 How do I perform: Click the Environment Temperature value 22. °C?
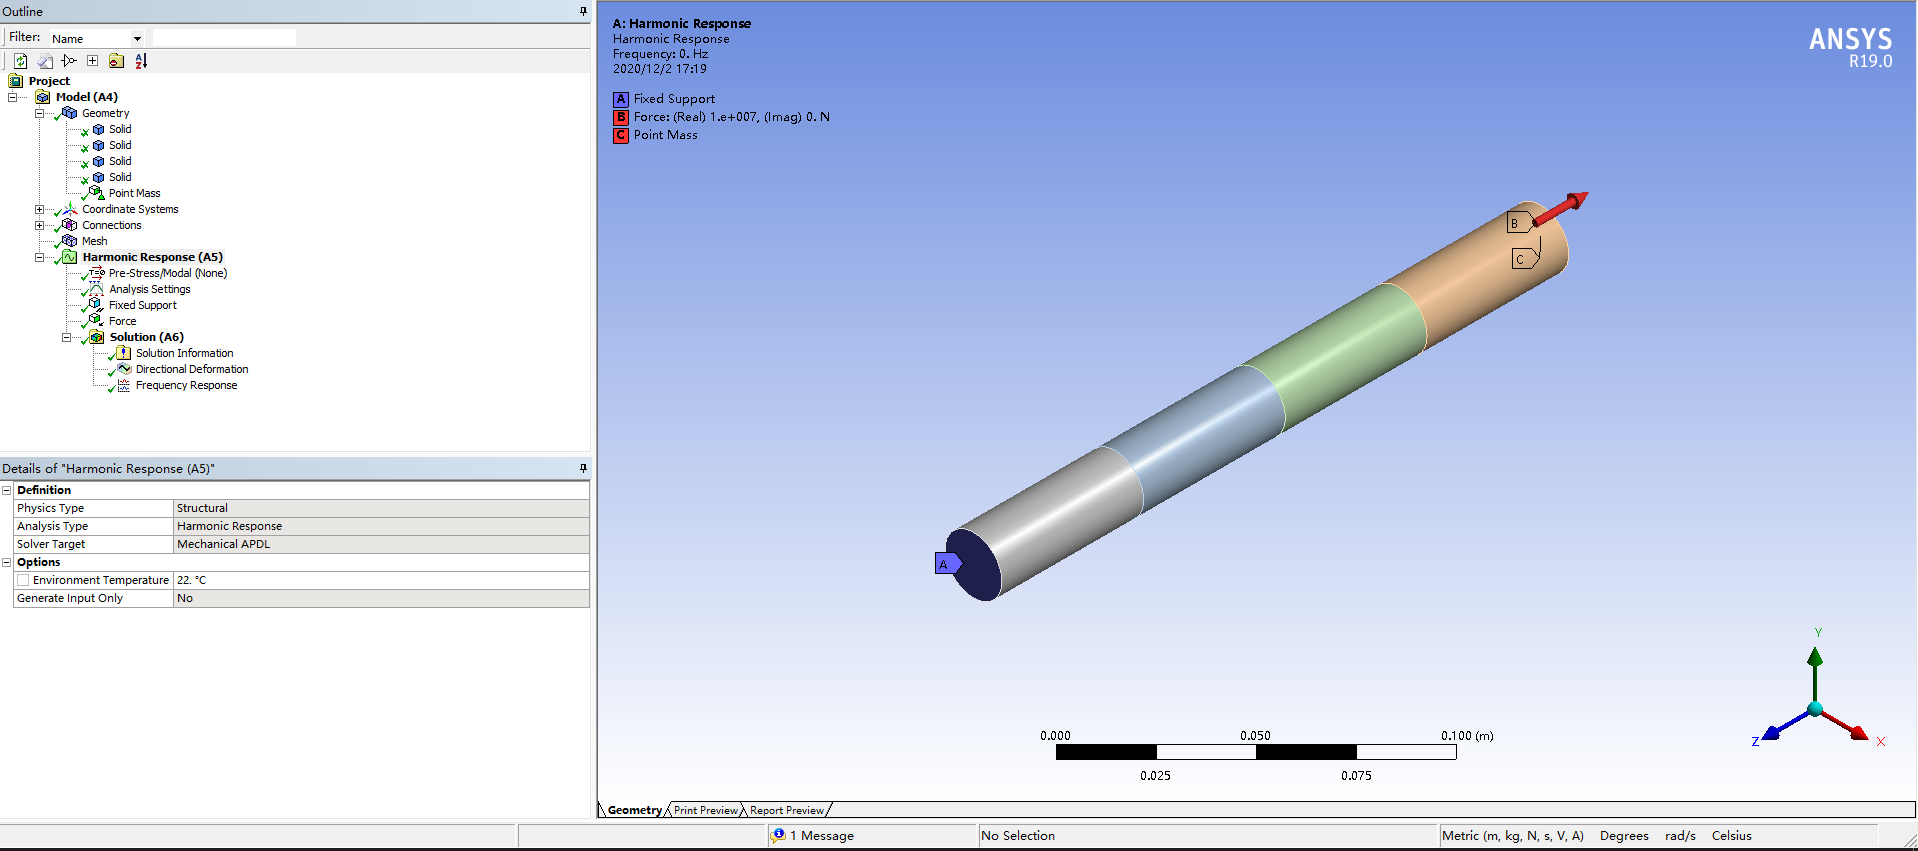(381, 580)
